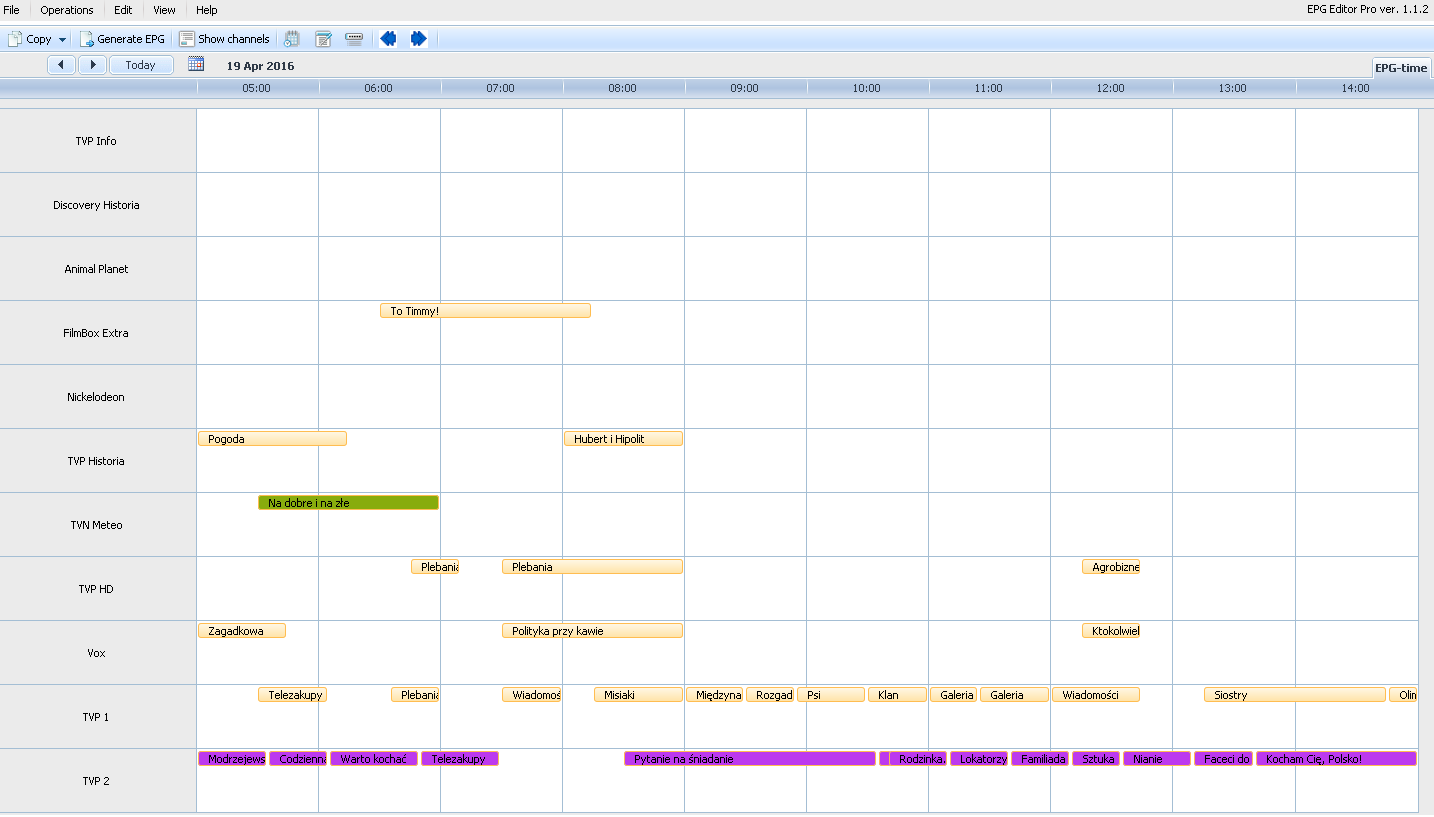The height and width of the screenshot is (817, 1434).
Task: Open the File menu
Action: [x=11, y=10]
